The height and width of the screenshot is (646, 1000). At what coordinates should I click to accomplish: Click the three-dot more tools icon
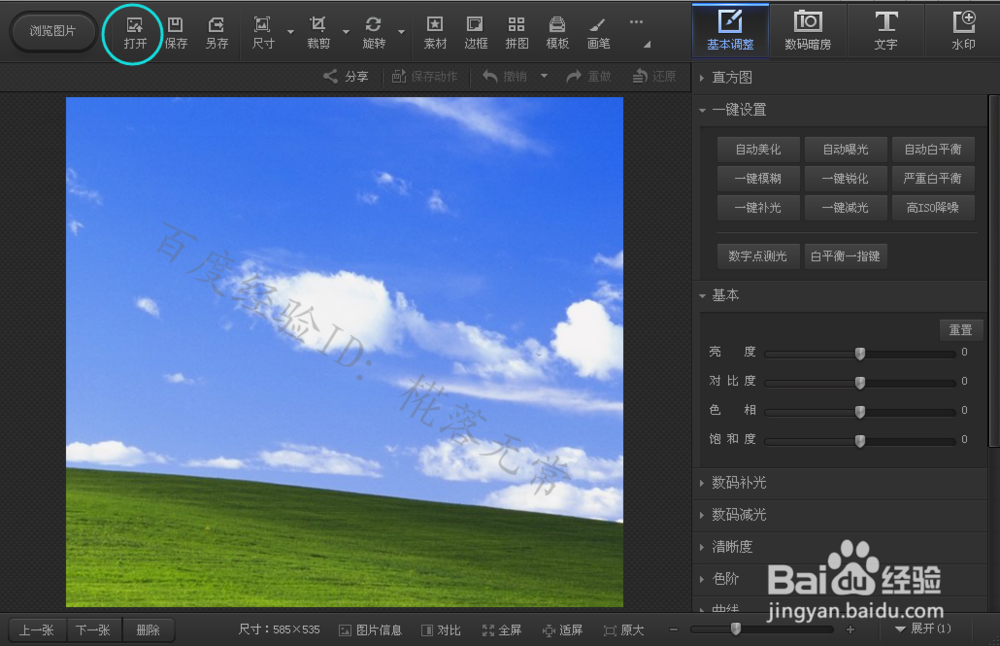[x=636, y=22]
